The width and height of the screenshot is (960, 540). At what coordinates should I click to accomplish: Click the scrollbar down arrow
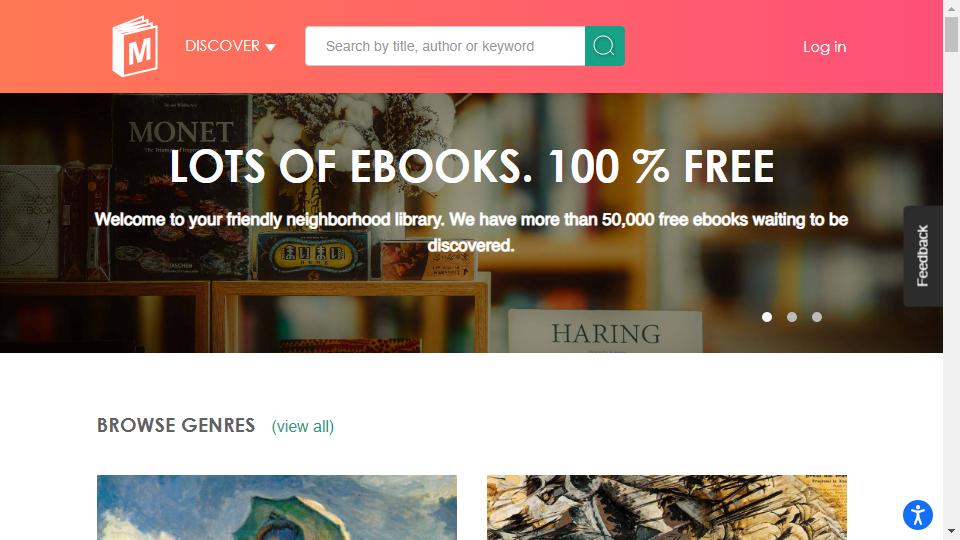[951, 531]
